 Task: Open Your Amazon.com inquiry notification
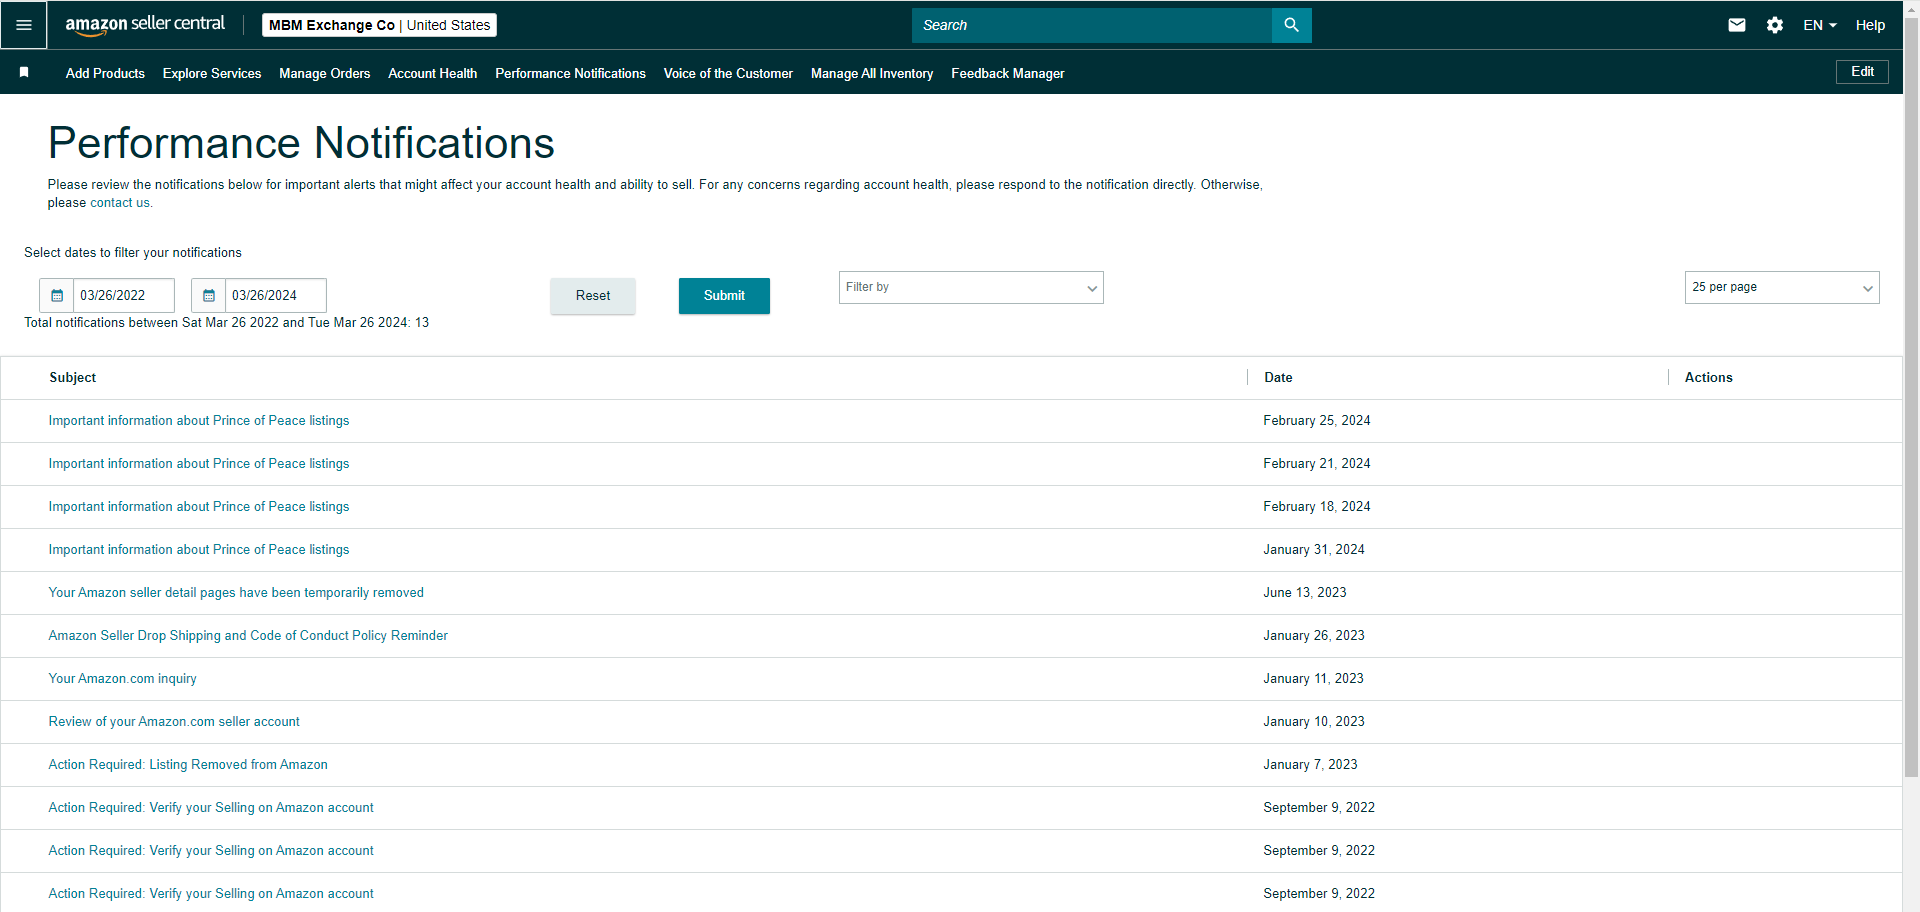click(x=122, y=679)
